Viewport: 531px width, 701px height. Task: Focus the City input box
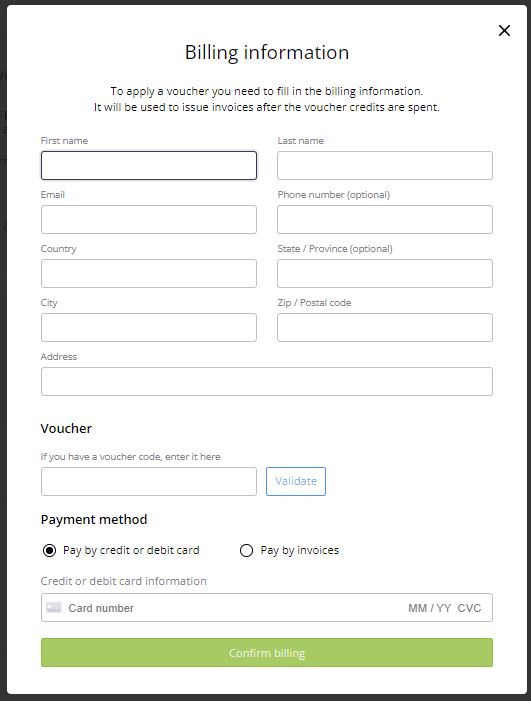tap(149, 328)
